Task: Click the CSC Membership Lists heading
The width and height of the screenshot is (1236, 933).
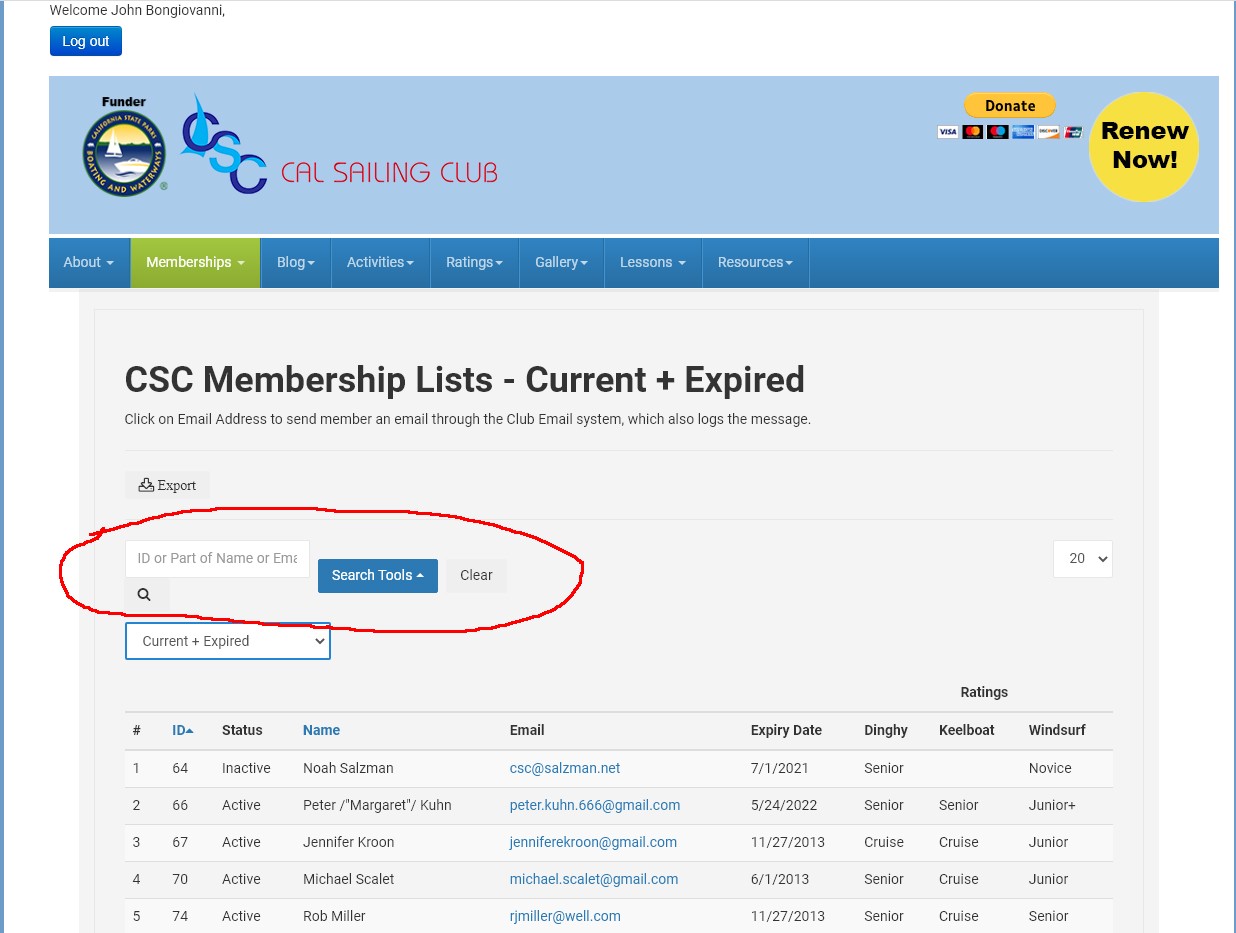Action: tap(464, 380)
